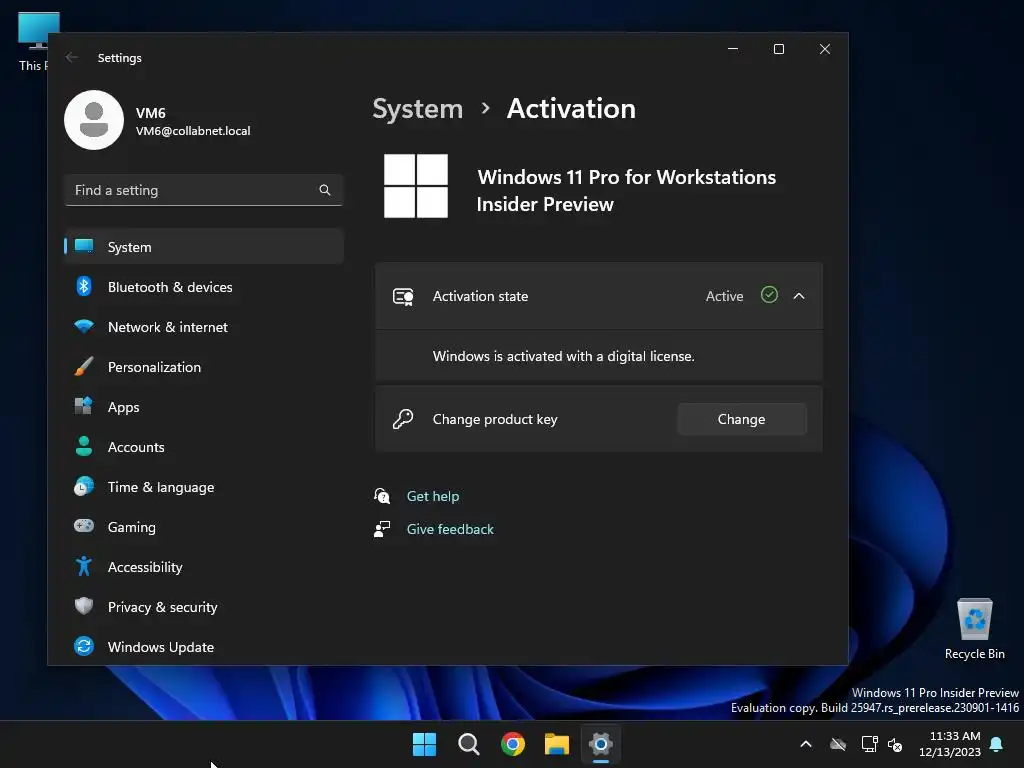Screen dimensions: 1024x768
Task: Select the Recycle Bin desktop icon
Action: click(x=974, y=628)
